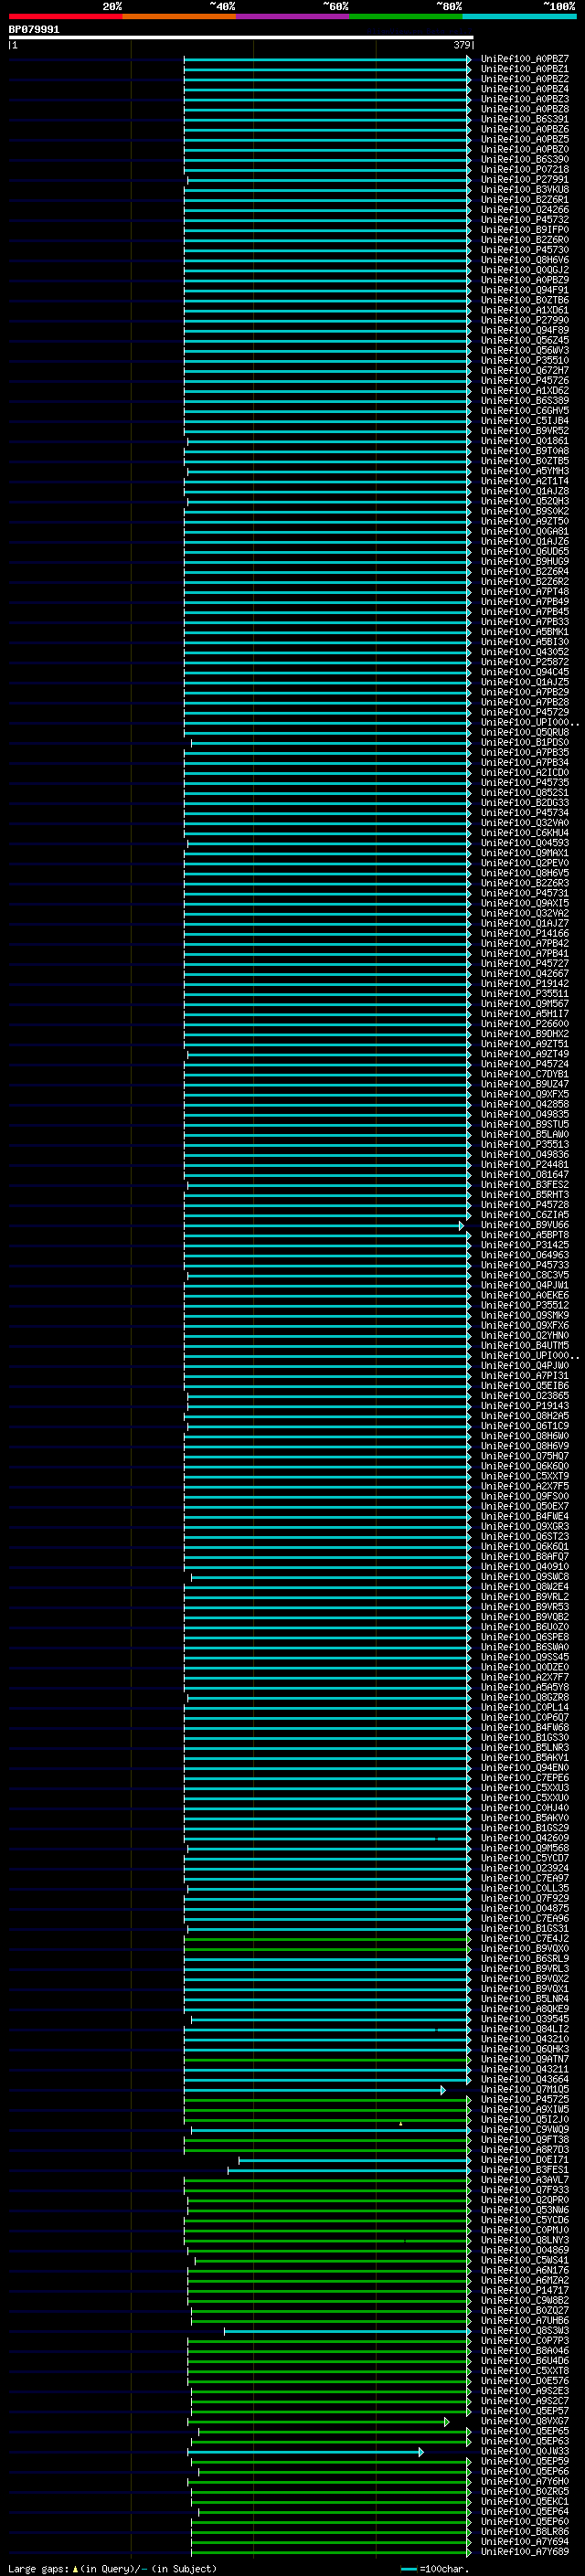Click the cyan ~100% identity legend segment
Viewport: 585px width, 2576px height.
pos(520,16)
